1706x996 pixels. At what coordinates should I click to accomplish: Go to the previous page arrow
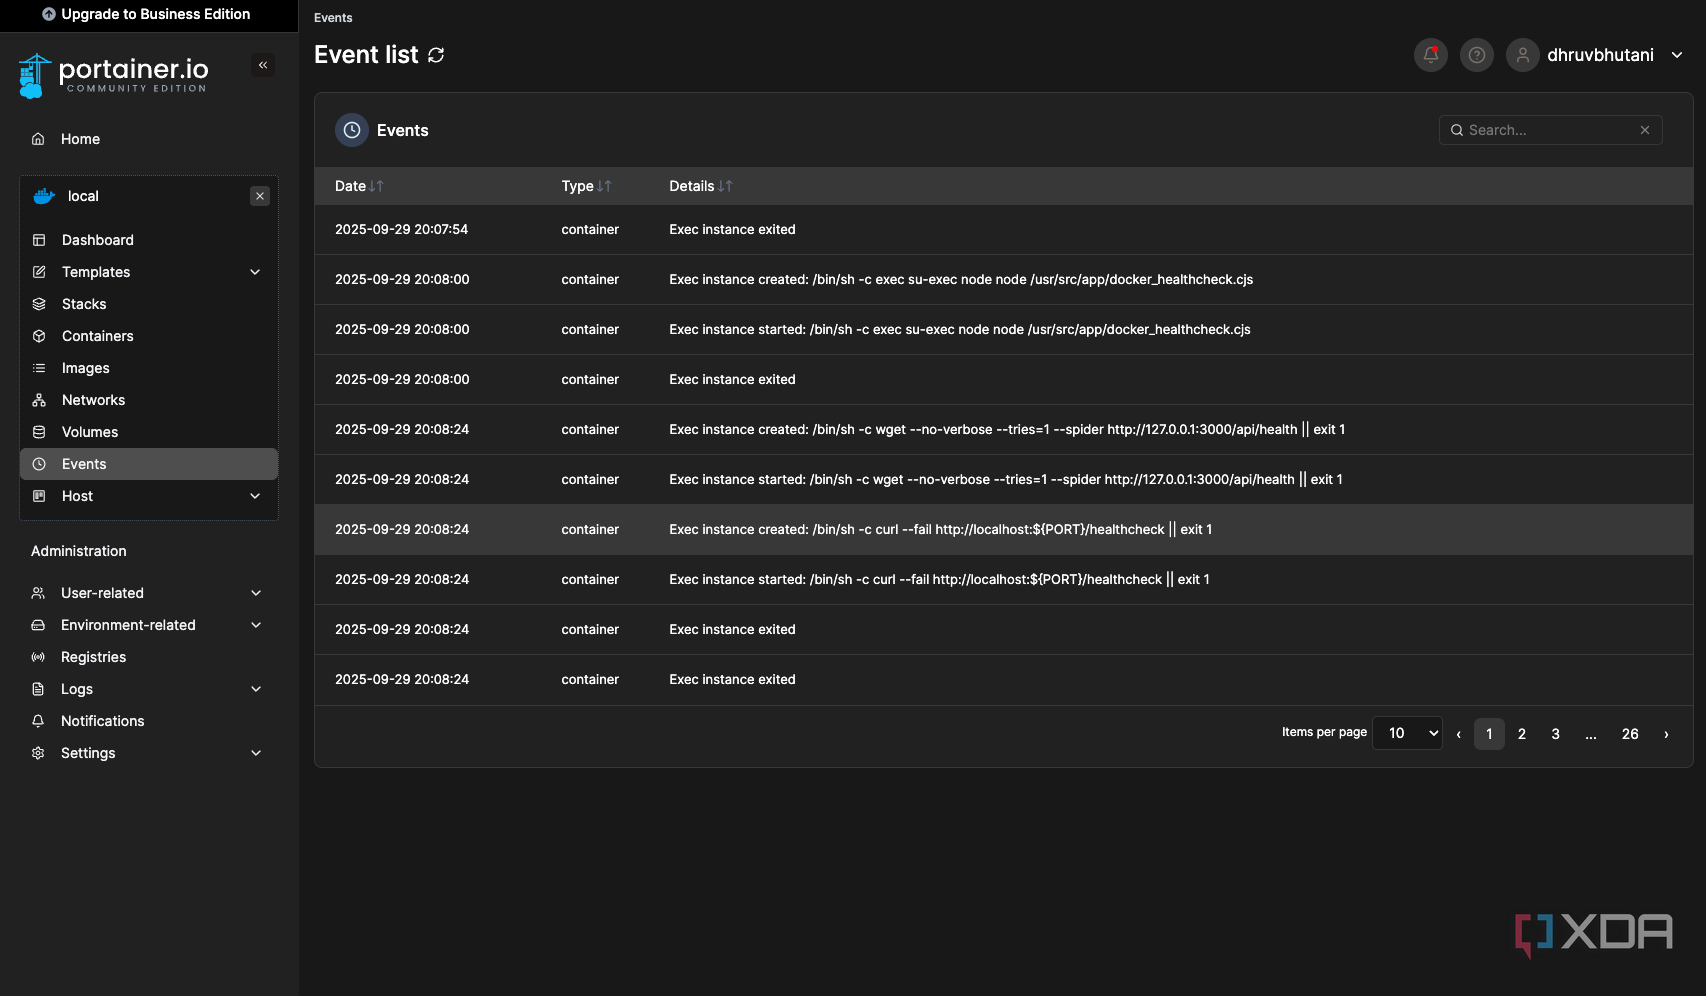tap(1458, 734)
